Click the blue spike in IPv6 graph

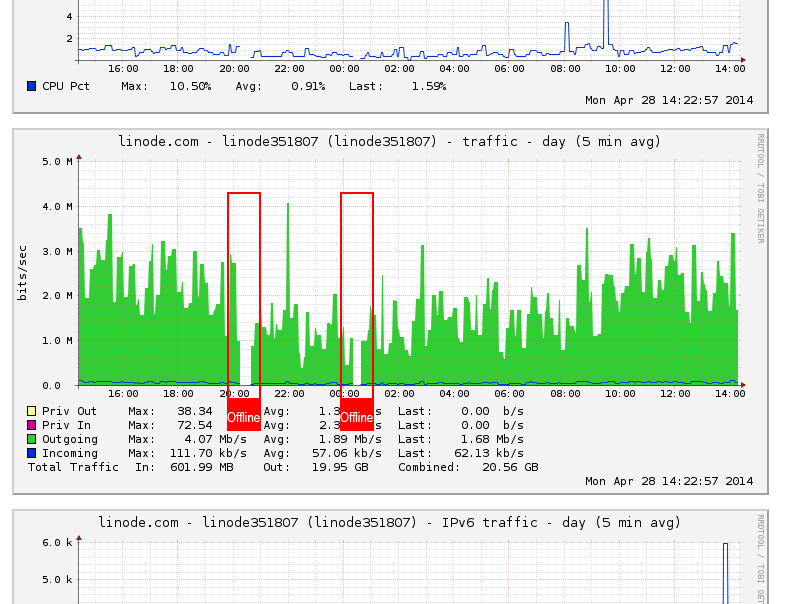[x=725, y=572]
